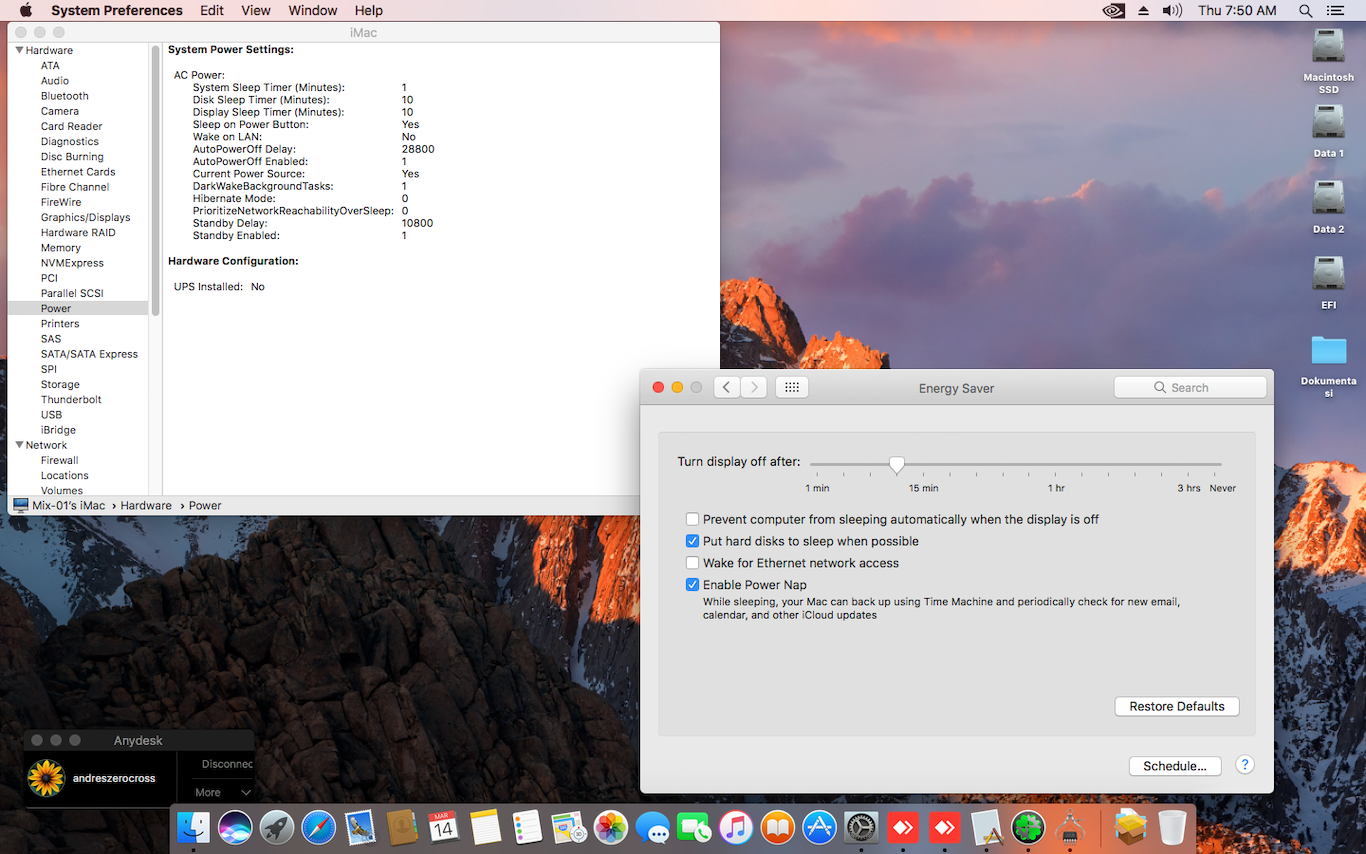
Task: Open the Window menu
Action: (312, 11)
